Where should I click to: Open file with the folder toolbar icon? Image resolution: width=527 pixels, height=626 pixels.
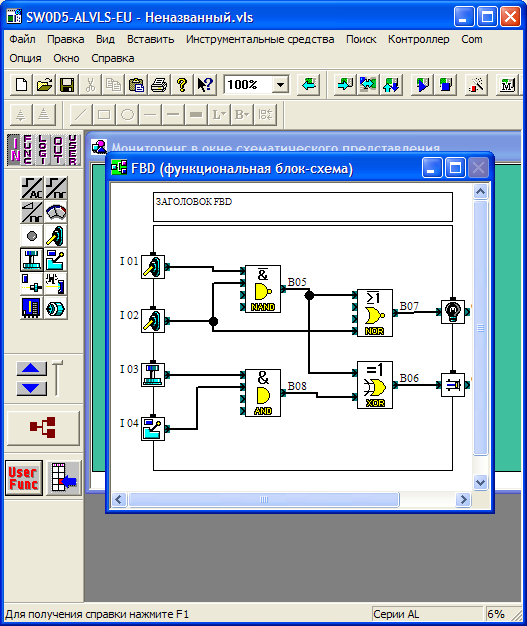[44, 85]
